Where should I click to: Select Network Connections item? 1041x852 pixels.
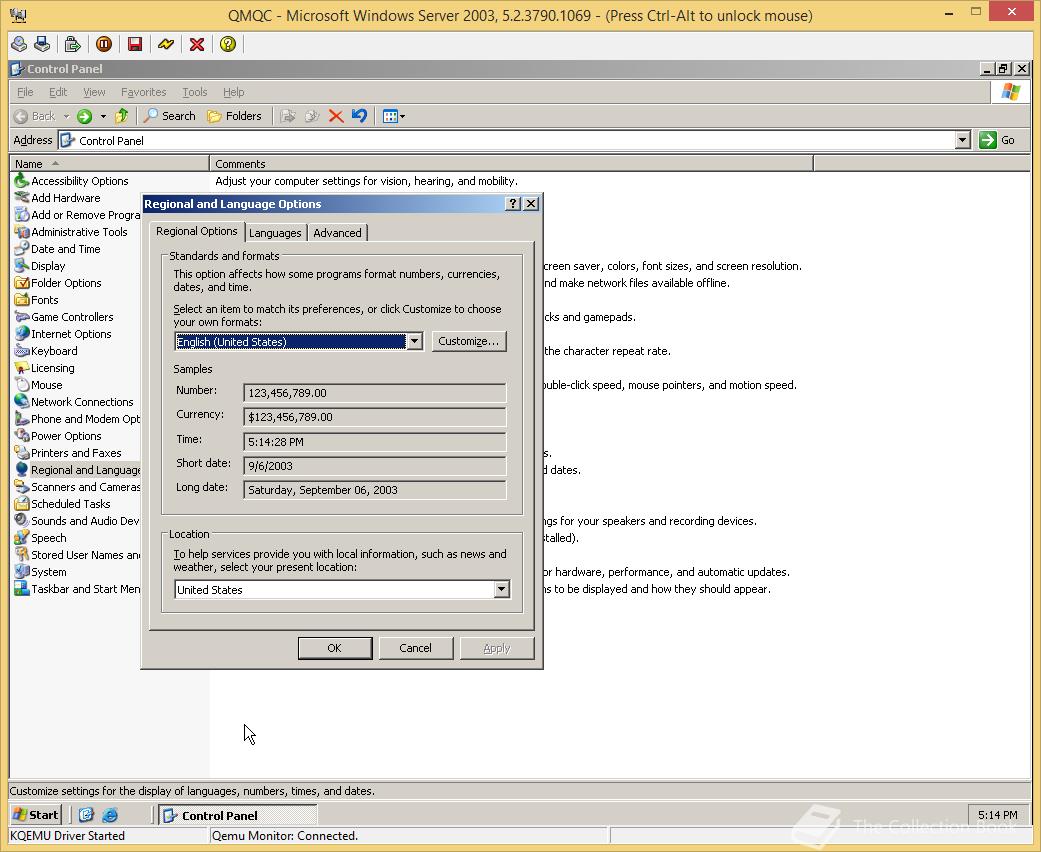[x=74, y=402]
